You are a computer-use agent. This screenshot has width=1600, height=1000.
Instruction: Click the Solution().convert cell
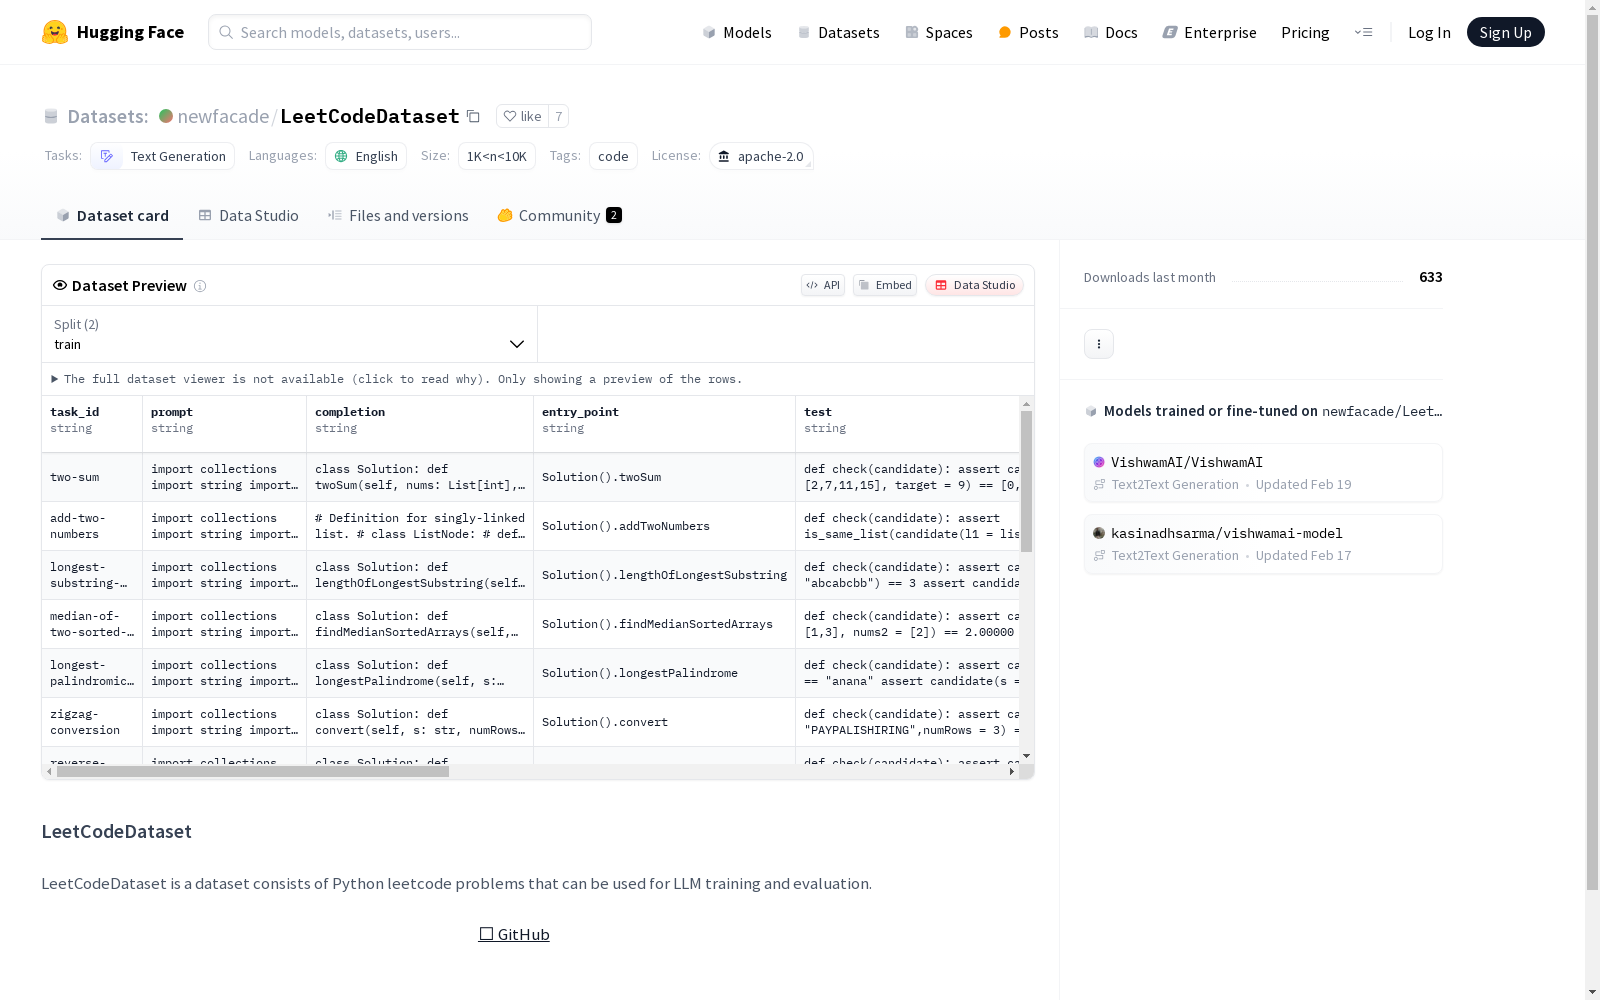(665, 722)
